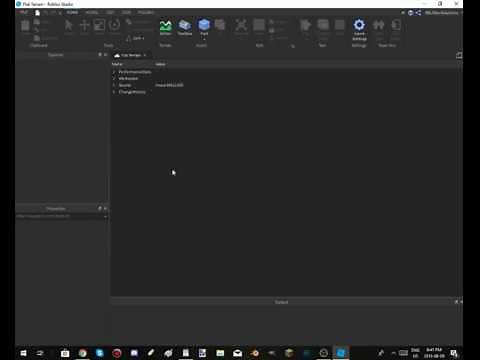Open Task View on the taskbar

pyautogui.click(x=40, y=353)
